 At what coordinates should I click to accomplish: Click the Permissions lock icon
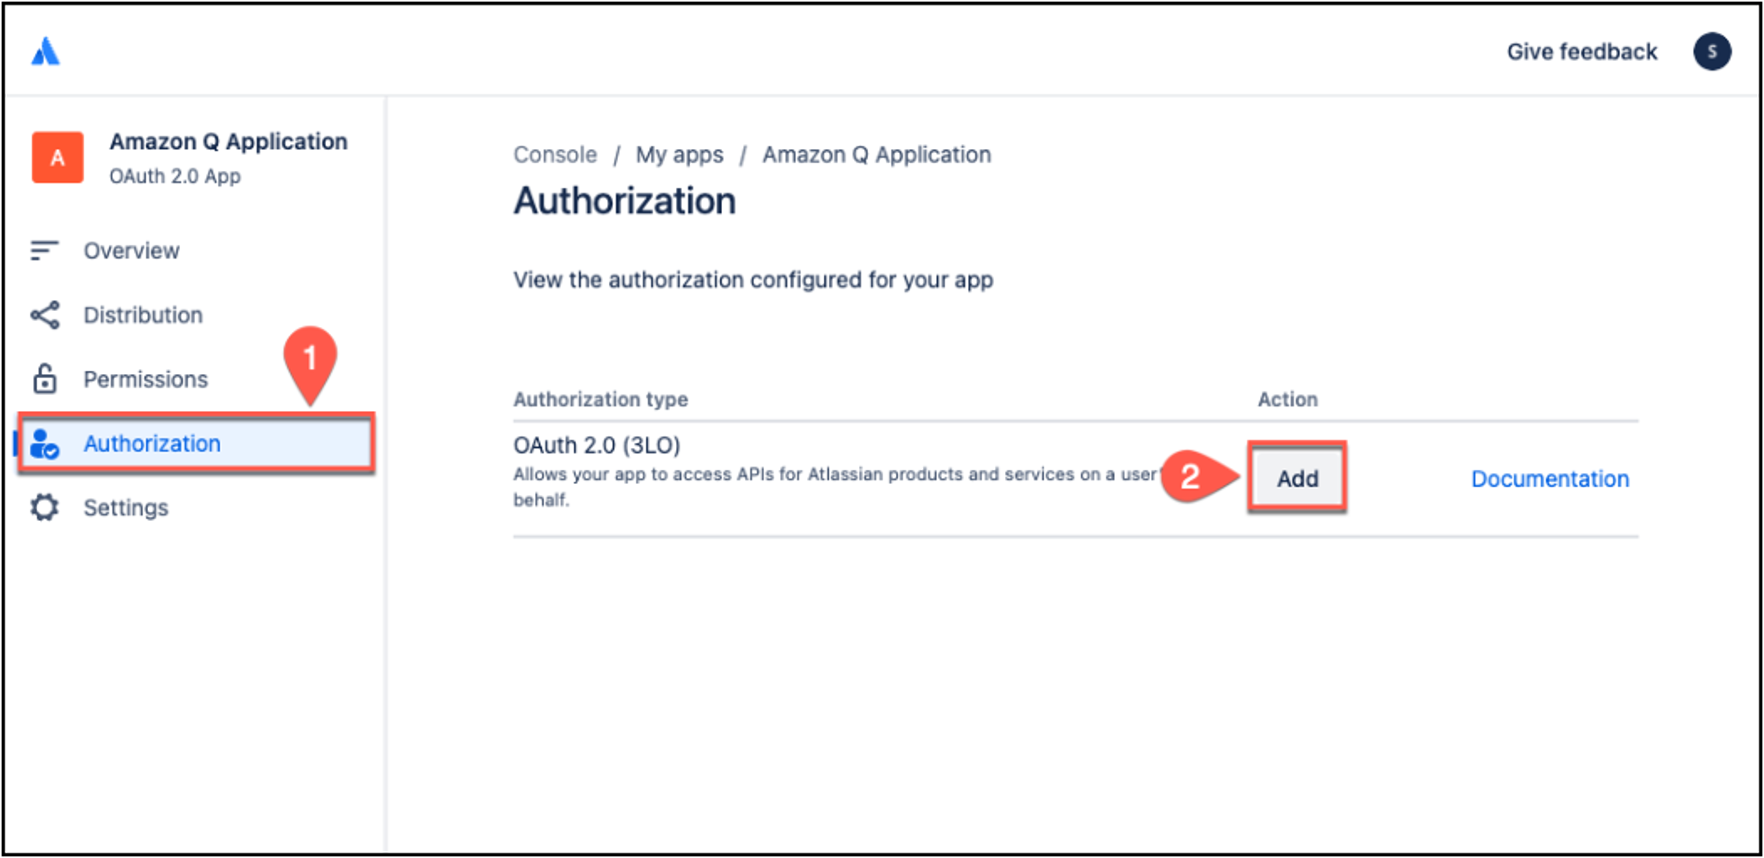[45, 379]
